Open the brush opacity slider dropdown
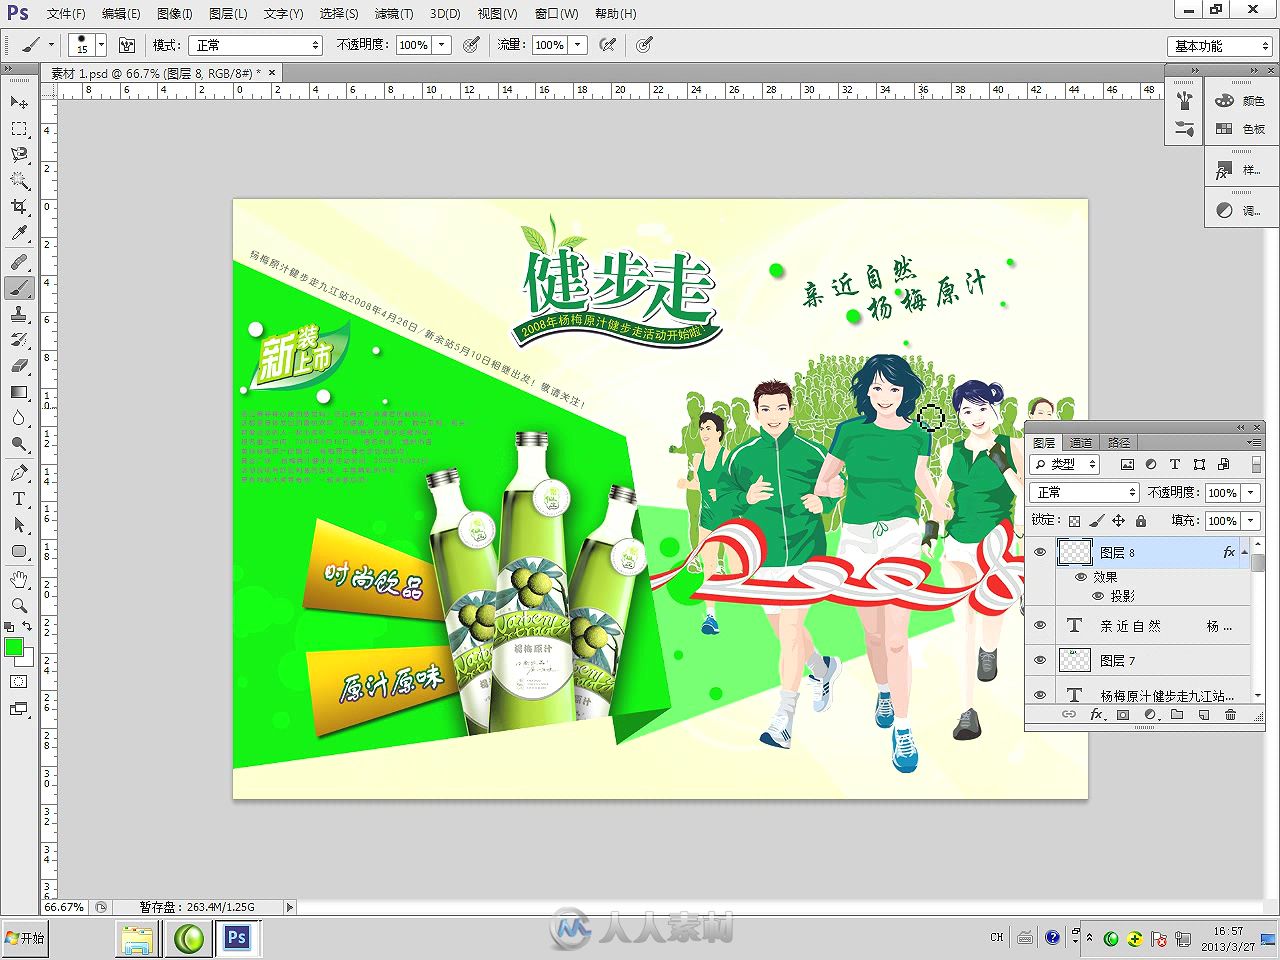This screenshot has height=960, width=1280. 442,45
